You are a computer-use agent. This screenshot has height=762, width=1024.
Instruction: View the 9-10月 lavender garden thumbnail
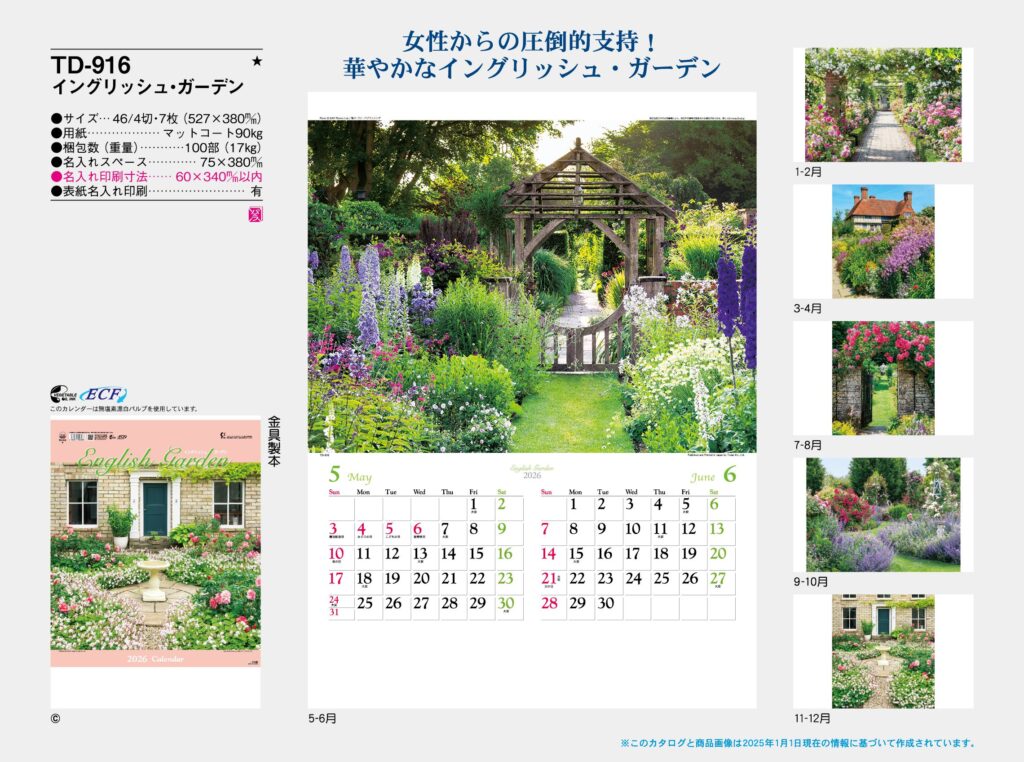click(883, 515)
